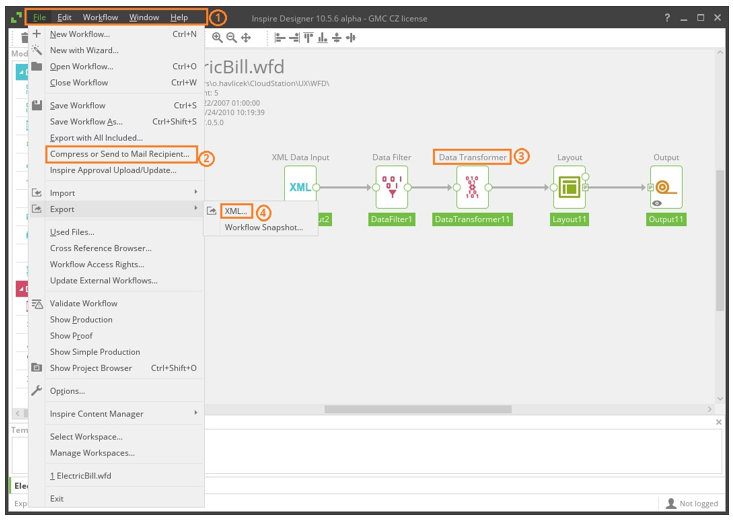Choose Options... menu entry
The height and width of the screenshot is (521, 733).
pos(116,391)
